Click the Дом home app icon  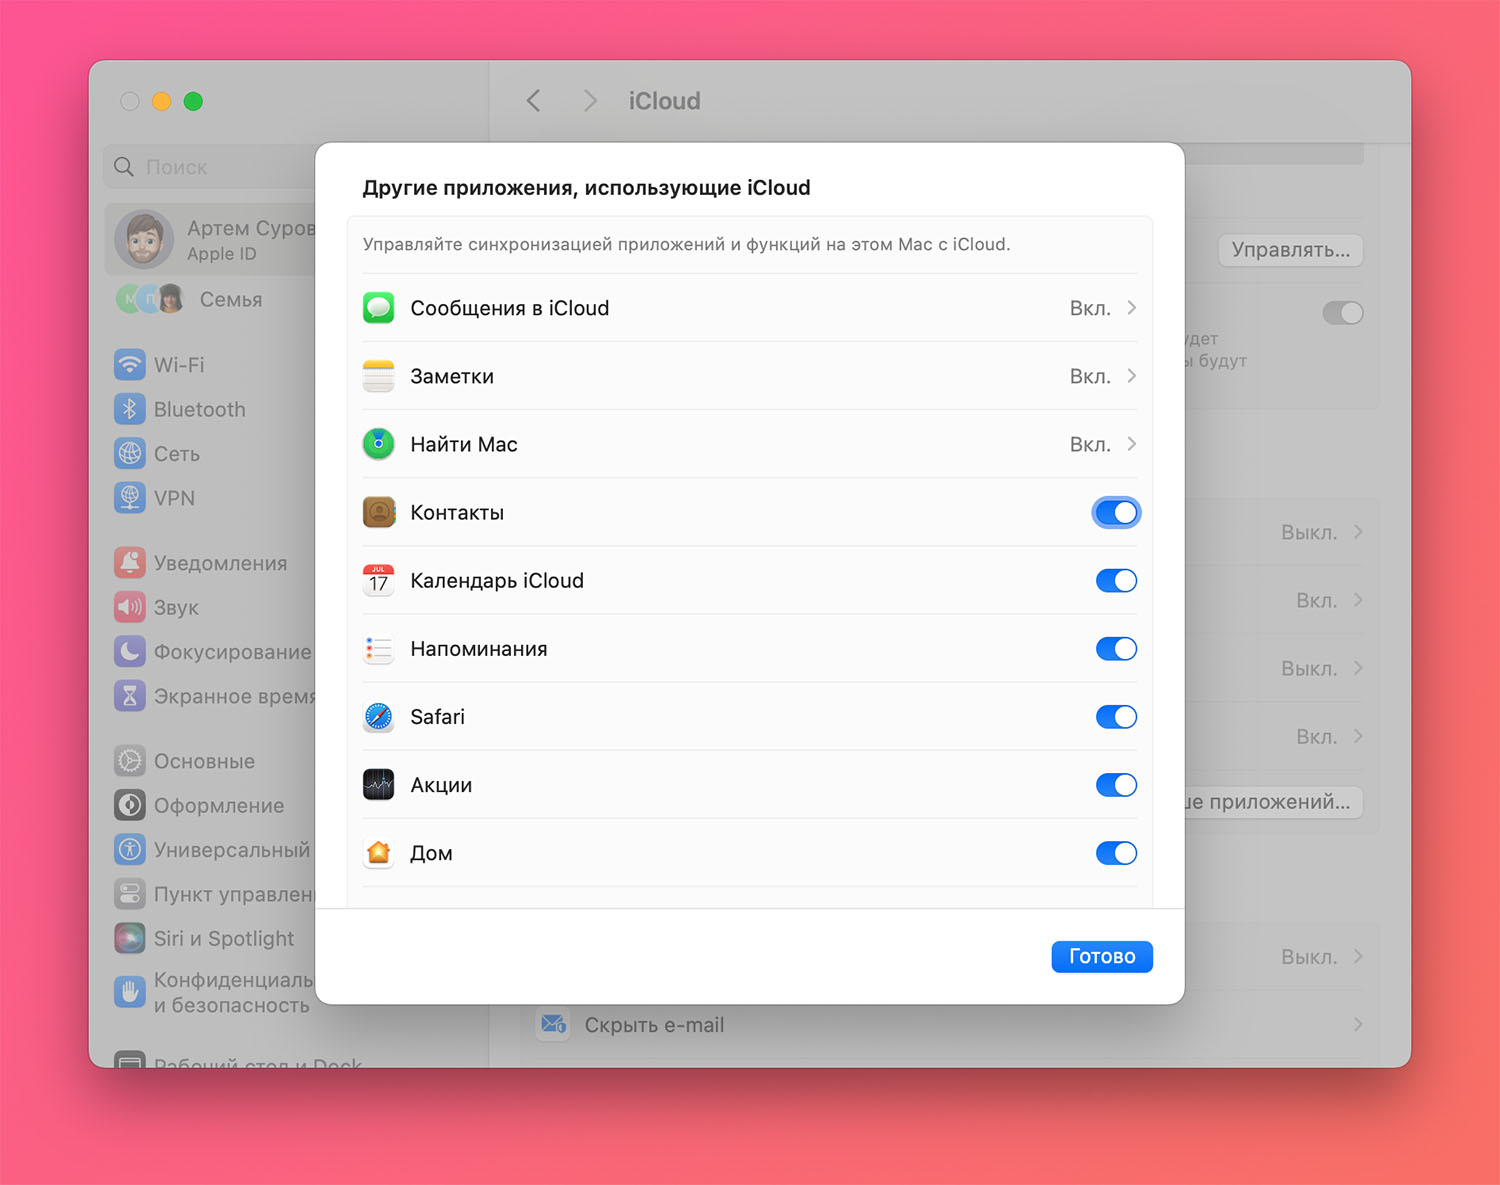click(x=378, y=853)
